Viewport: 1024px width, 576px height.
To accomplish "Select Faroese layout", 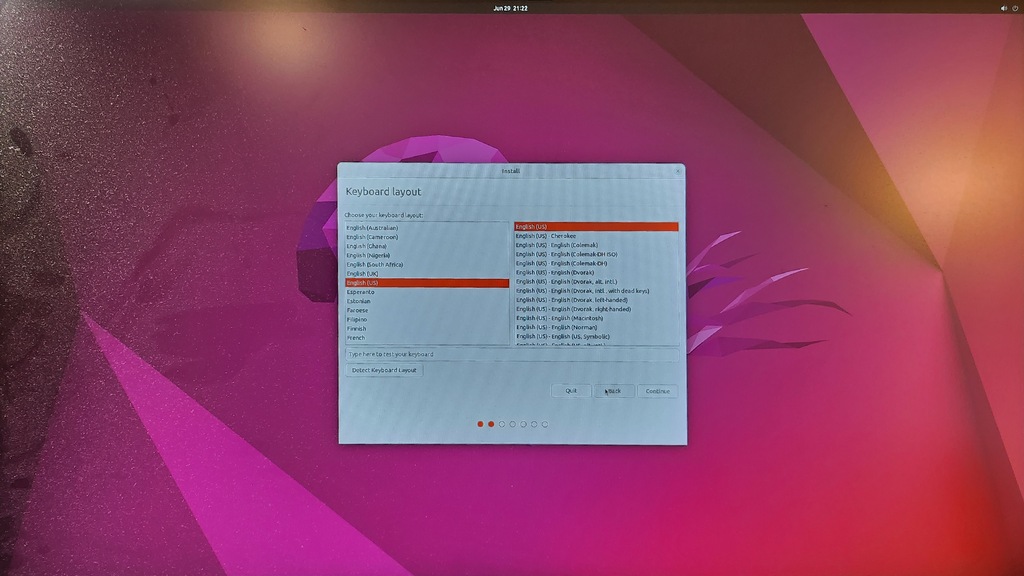I will [x=427, y=310].
